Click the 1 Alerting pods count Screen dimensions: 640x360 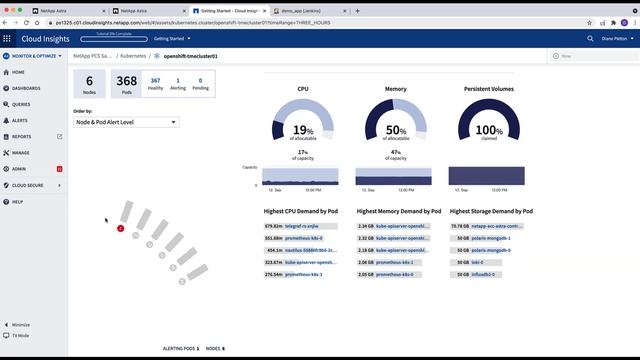point(178,84)
